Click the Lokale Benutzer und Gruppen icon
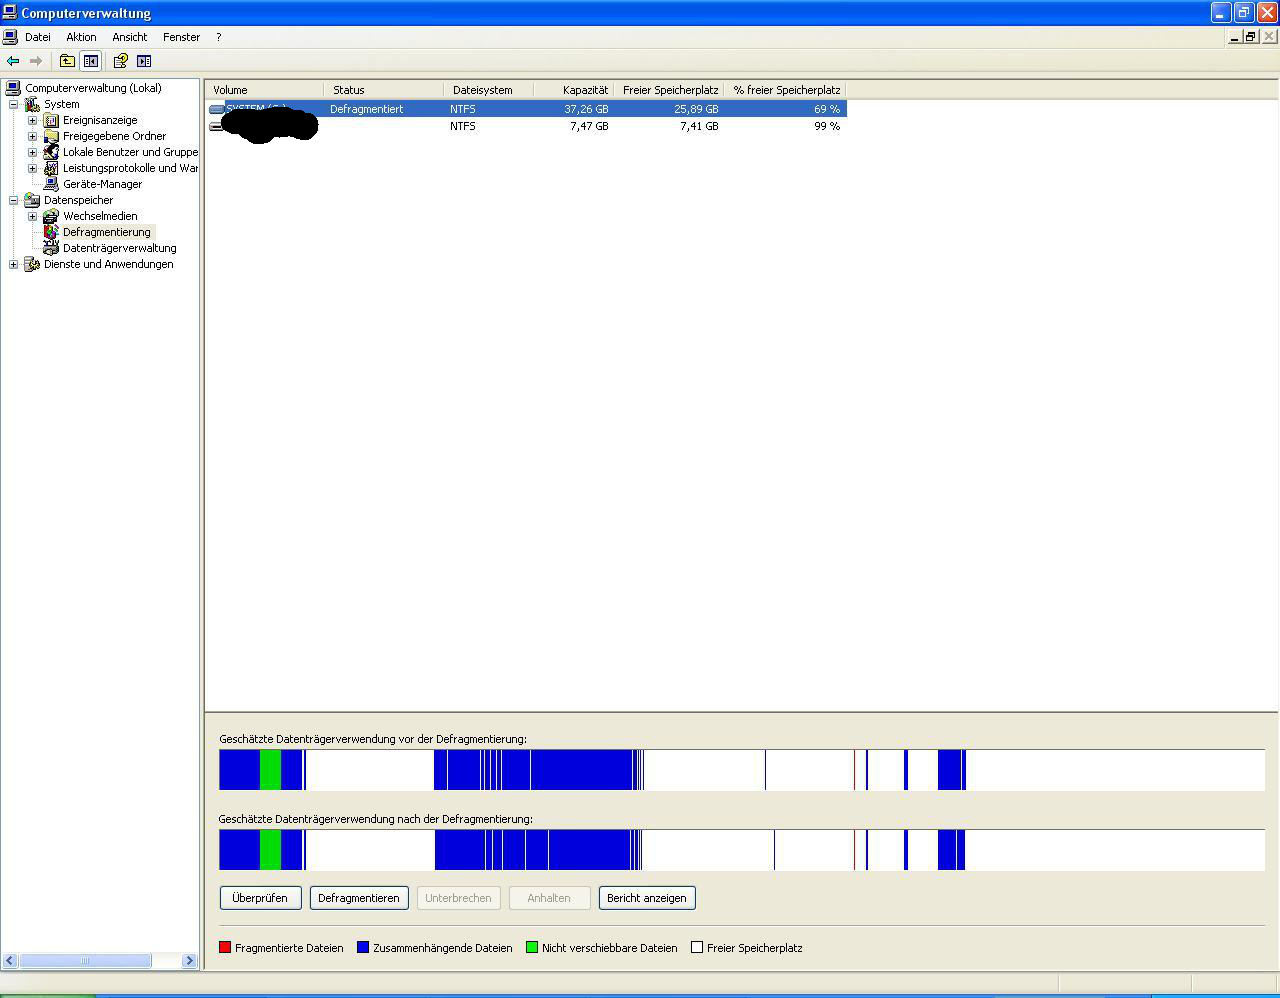The height and width of the screenshot is (998, 1280). [51, 152]
